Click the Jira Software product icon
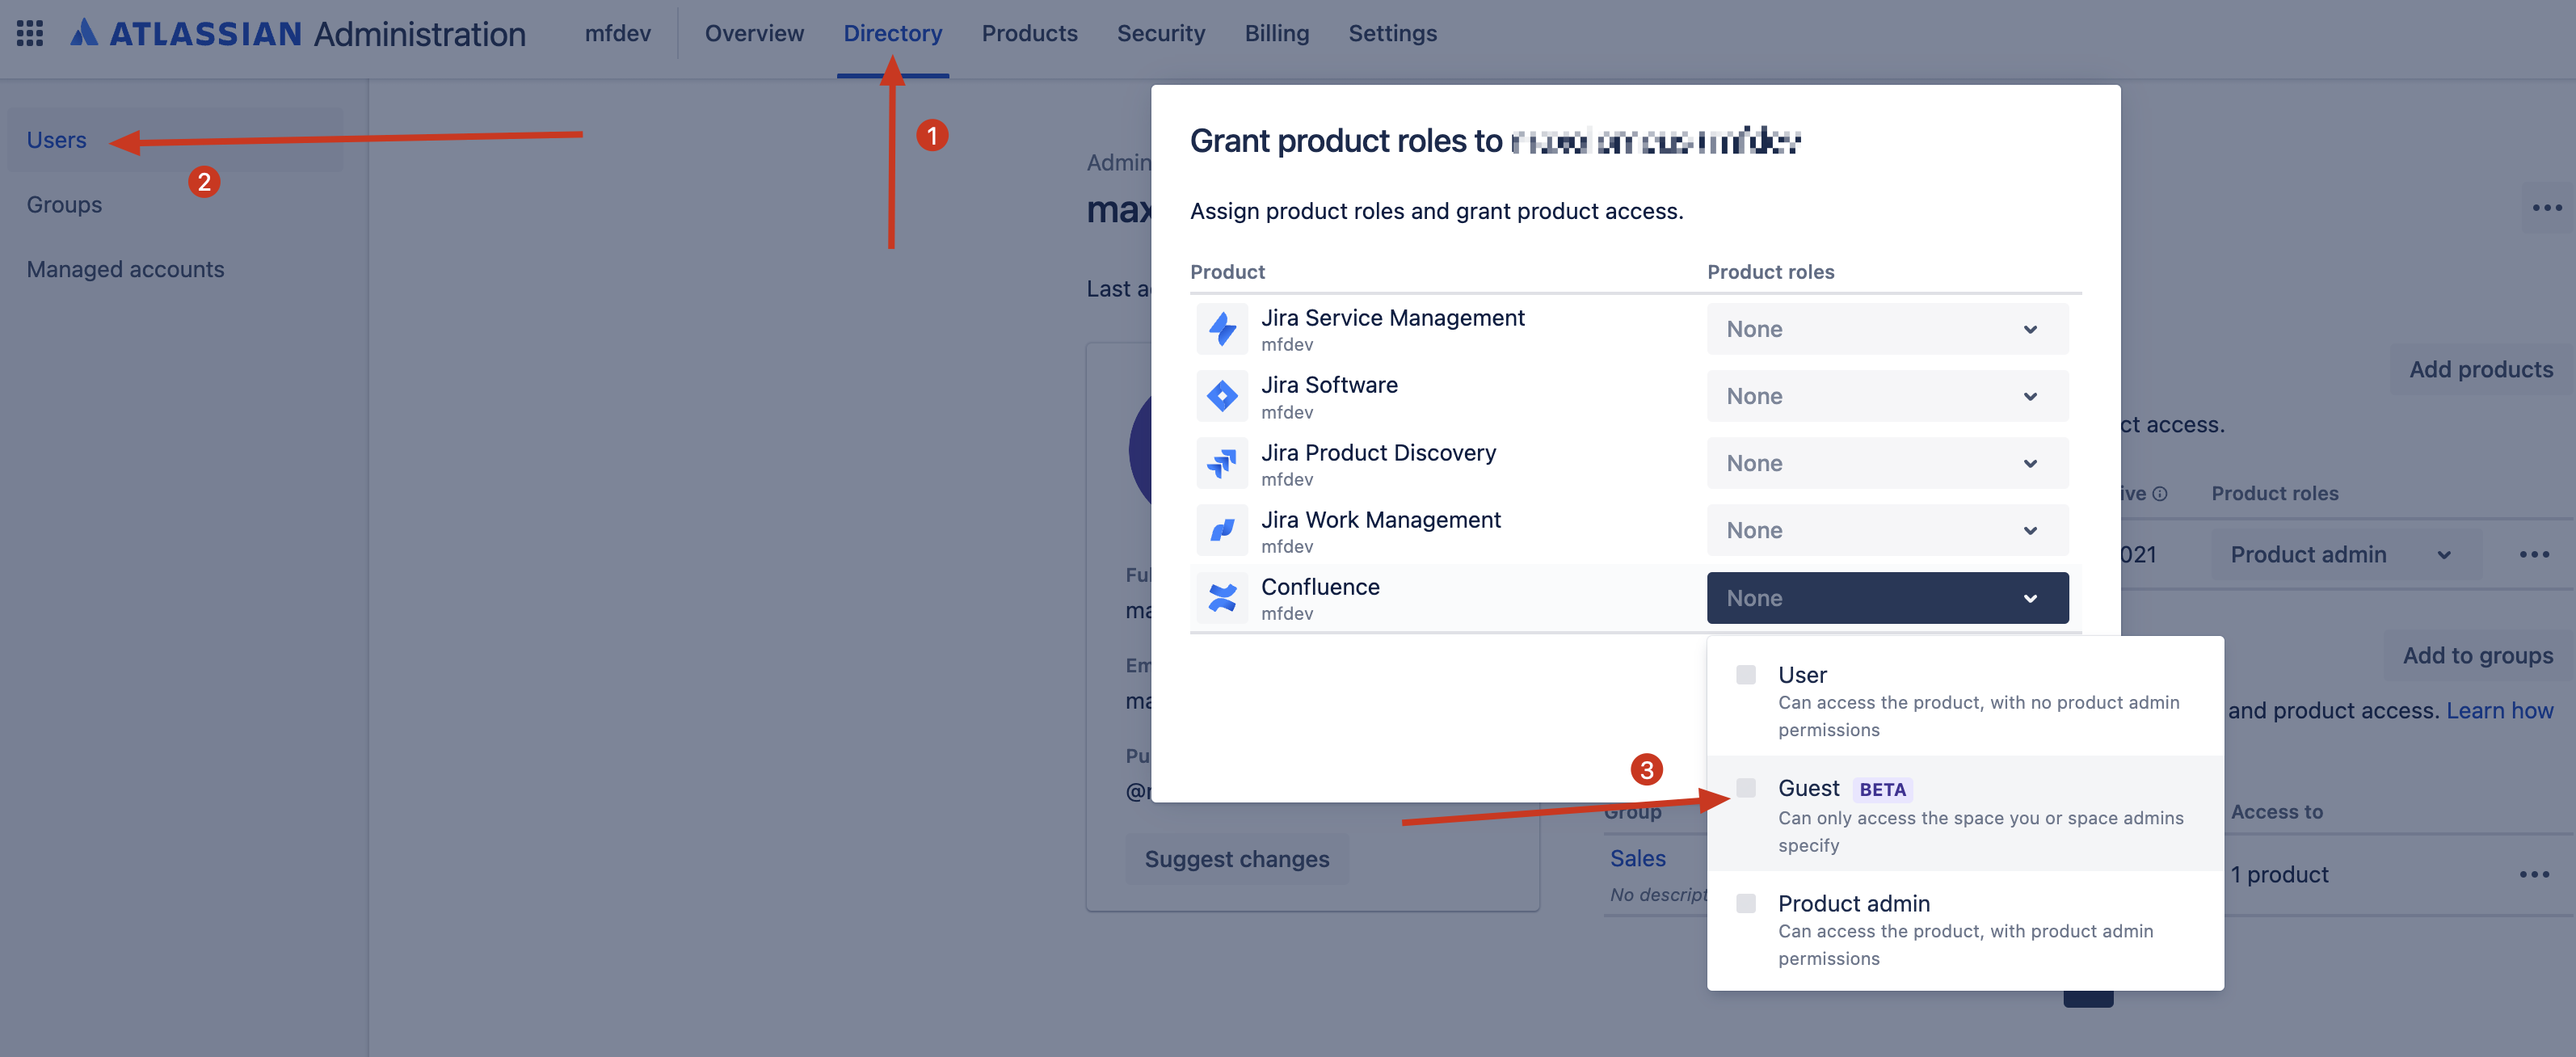 1221,395
